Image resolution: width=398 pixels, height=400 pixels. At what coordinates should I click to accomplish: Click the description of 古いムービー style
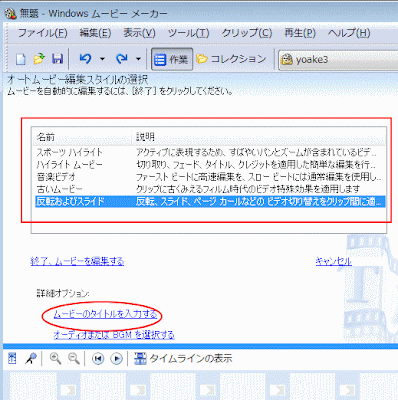[248, 189]
